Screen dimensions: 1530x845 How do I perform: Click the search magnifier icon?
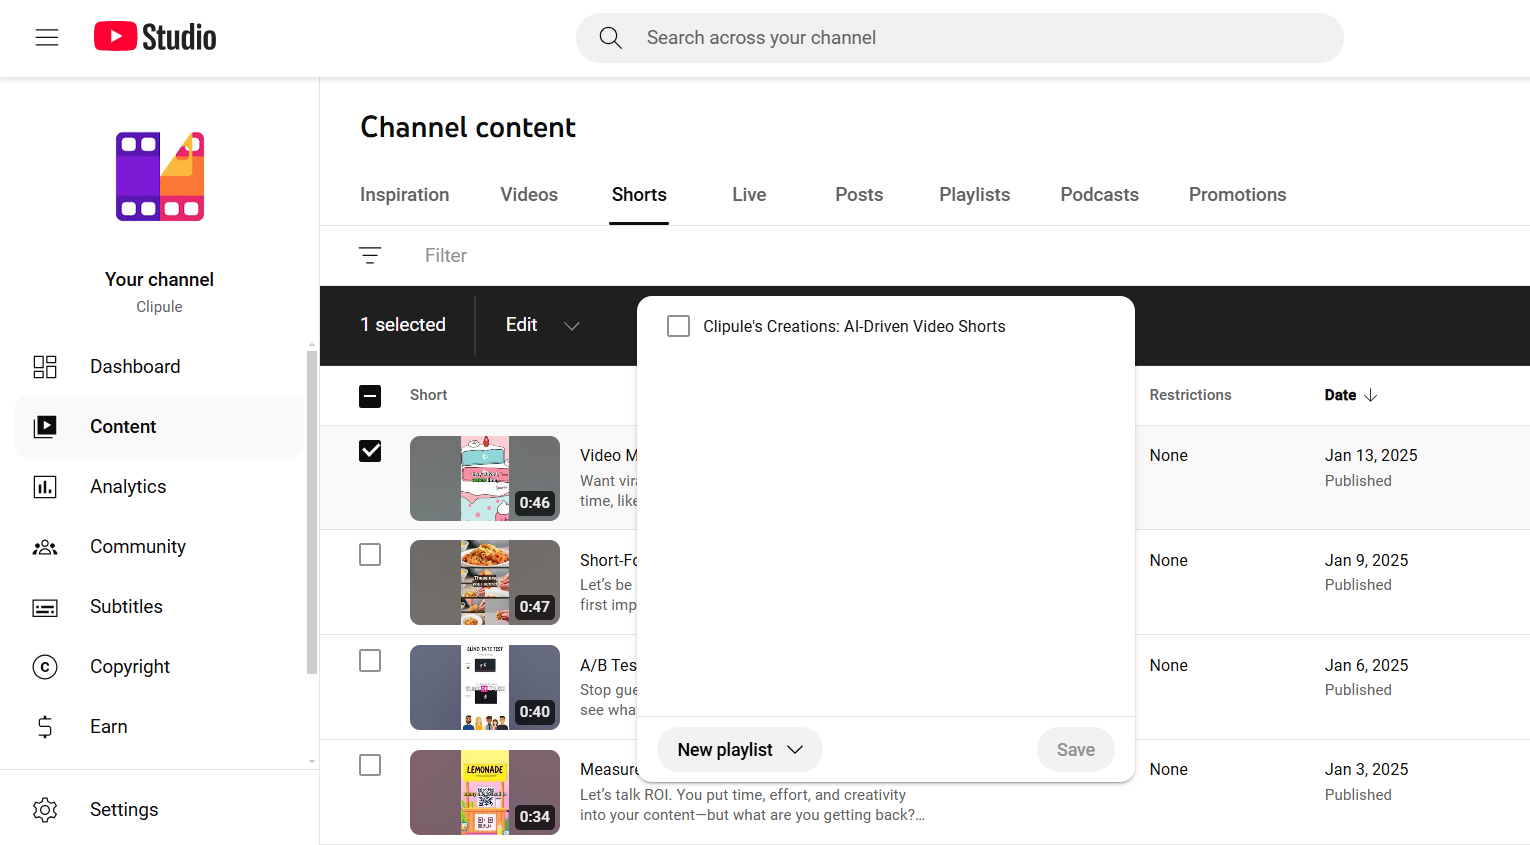click(610, 38)
